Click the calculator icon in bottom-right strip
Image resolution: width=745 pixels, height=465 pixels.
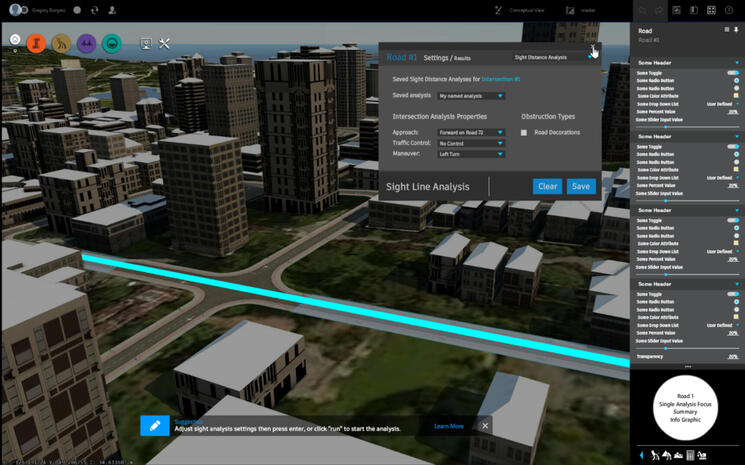[690, 456]
